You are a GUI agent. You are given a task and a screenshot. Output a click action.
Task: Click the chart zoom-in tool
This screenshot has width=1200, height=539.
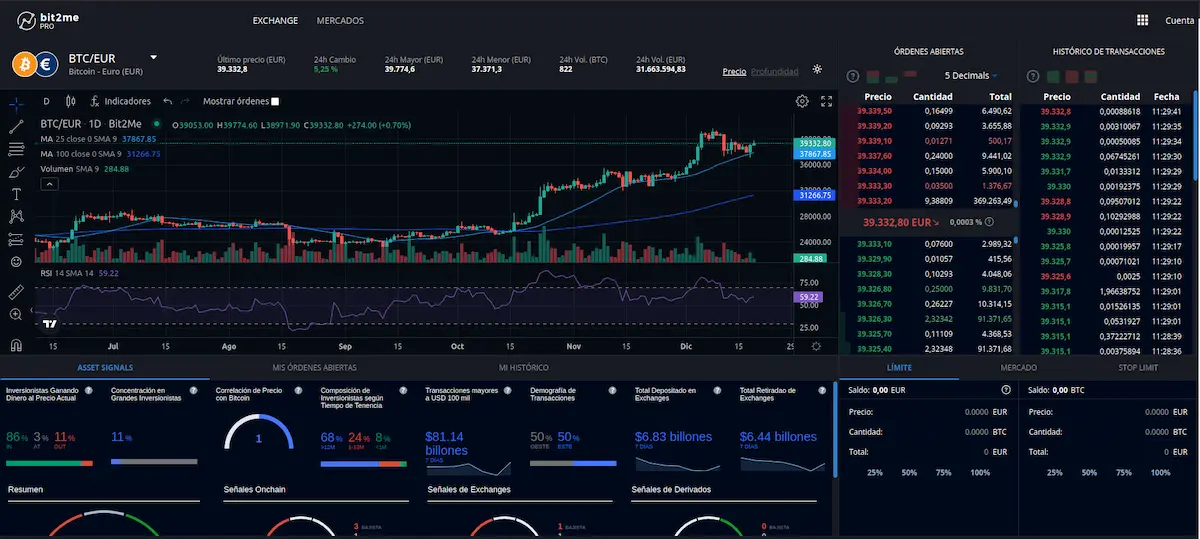pyautogui.click(x=16, y=314)
